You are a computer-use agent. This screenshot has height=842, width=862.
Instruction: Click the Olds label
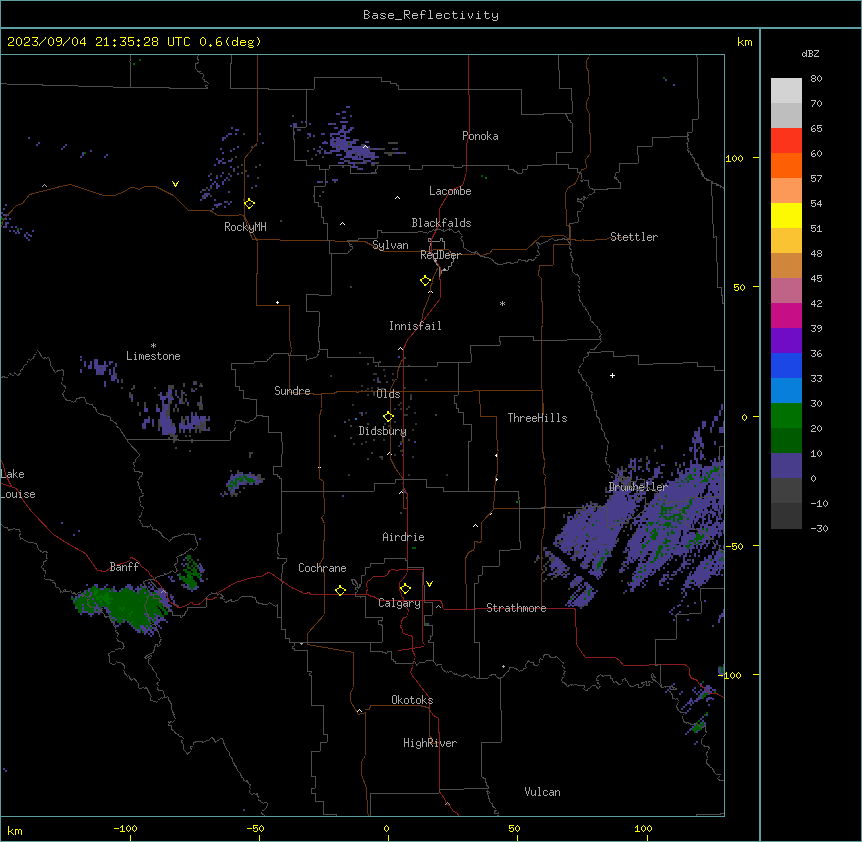388,394
